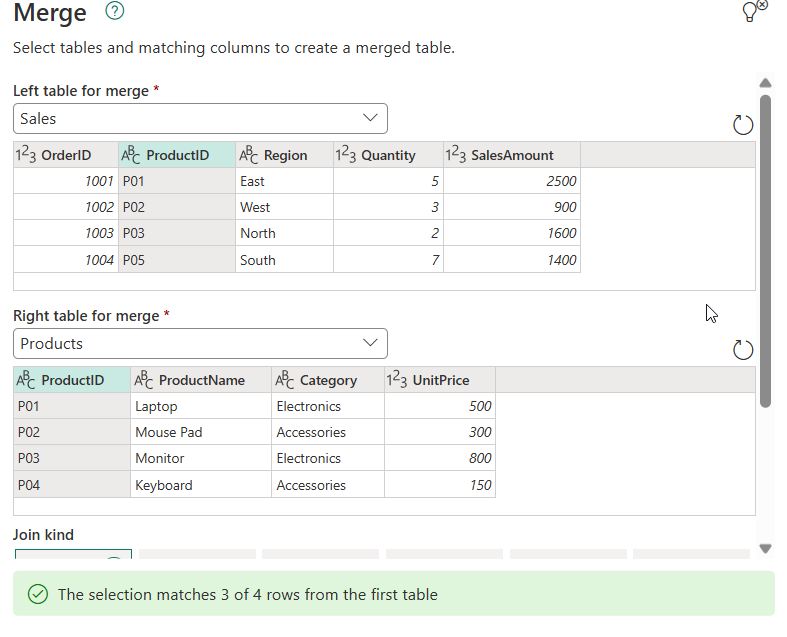Click the Quantity 7 cell
The image size is (787, 637).
pyautogui.click(x=388, y=260)
